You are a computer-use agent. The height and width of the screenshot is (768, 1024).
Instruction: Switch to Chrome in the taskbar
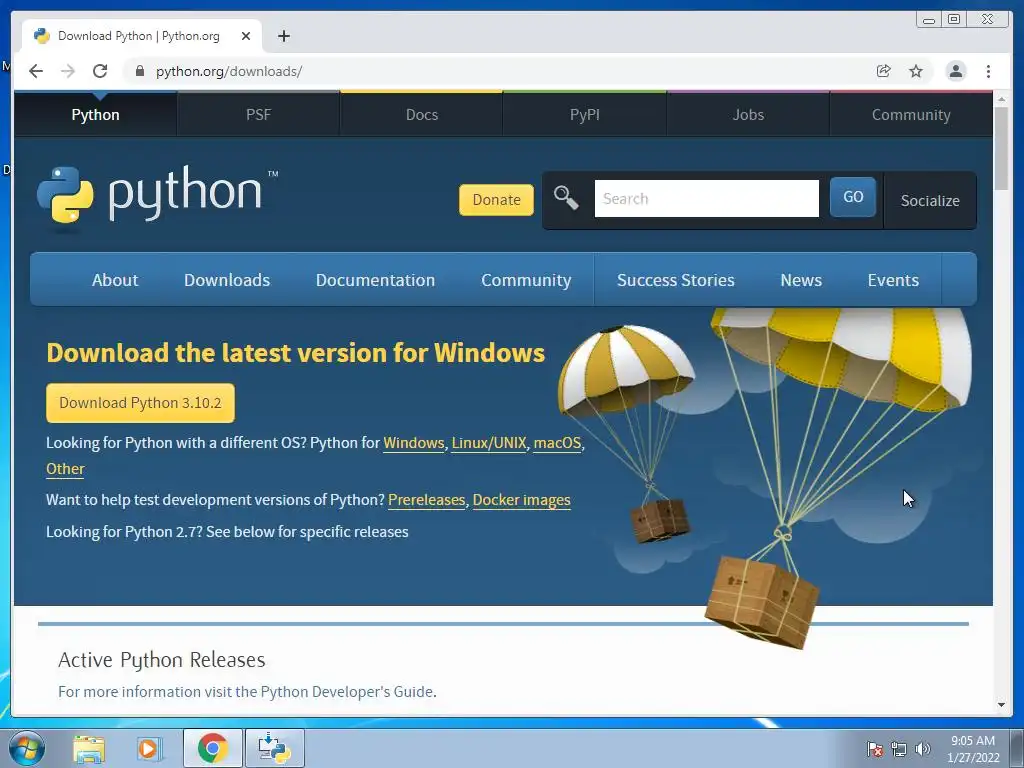(212, 748)
